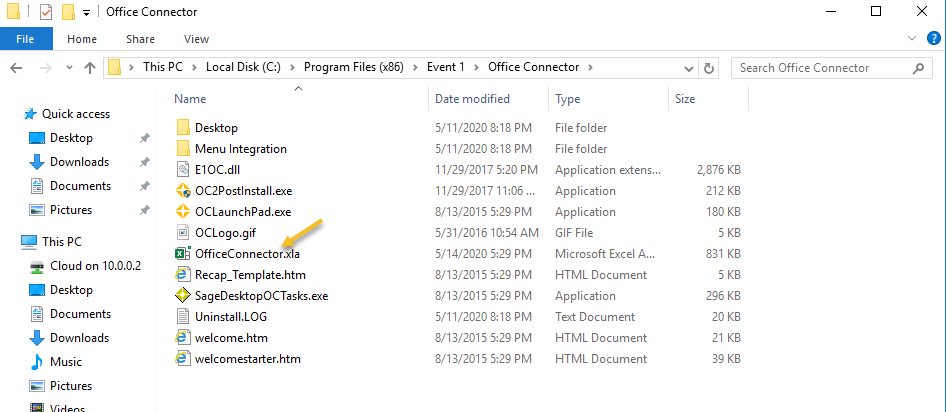946x412 pixels.
Task: Select the OfficeConnector.xla file name
Action: click(x=247, y=253)
